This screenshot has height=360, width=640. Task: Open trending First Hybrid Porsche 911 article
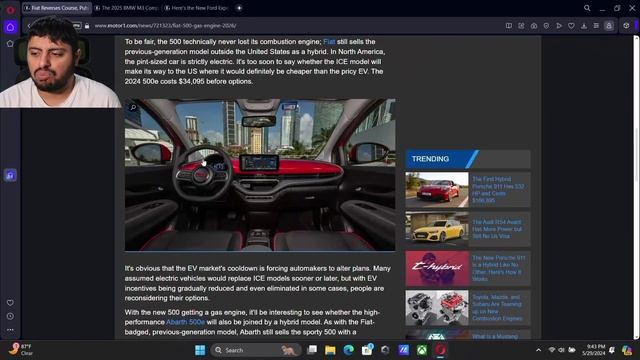click(x=498, y=190)
